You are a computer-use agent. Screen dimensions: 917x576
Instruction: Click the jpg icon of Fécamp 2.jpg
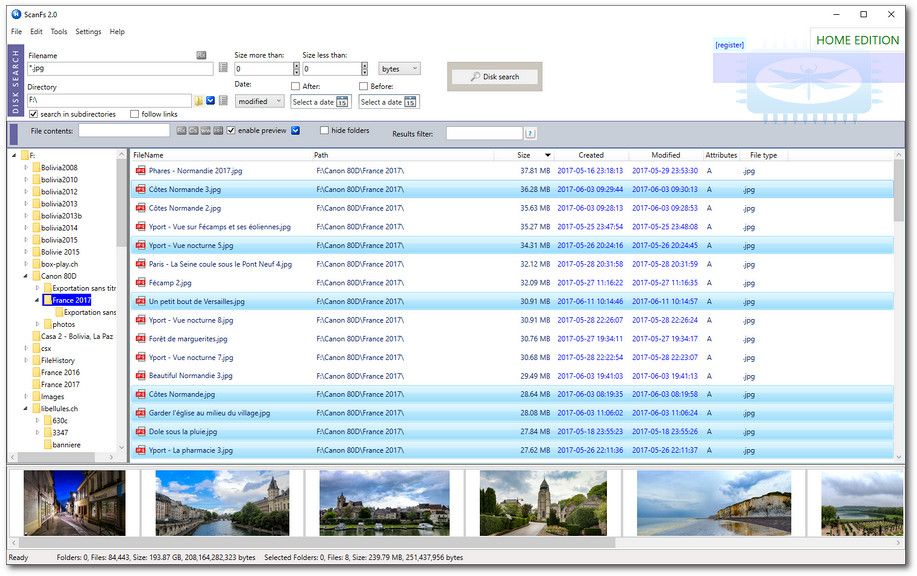[140, 282]
